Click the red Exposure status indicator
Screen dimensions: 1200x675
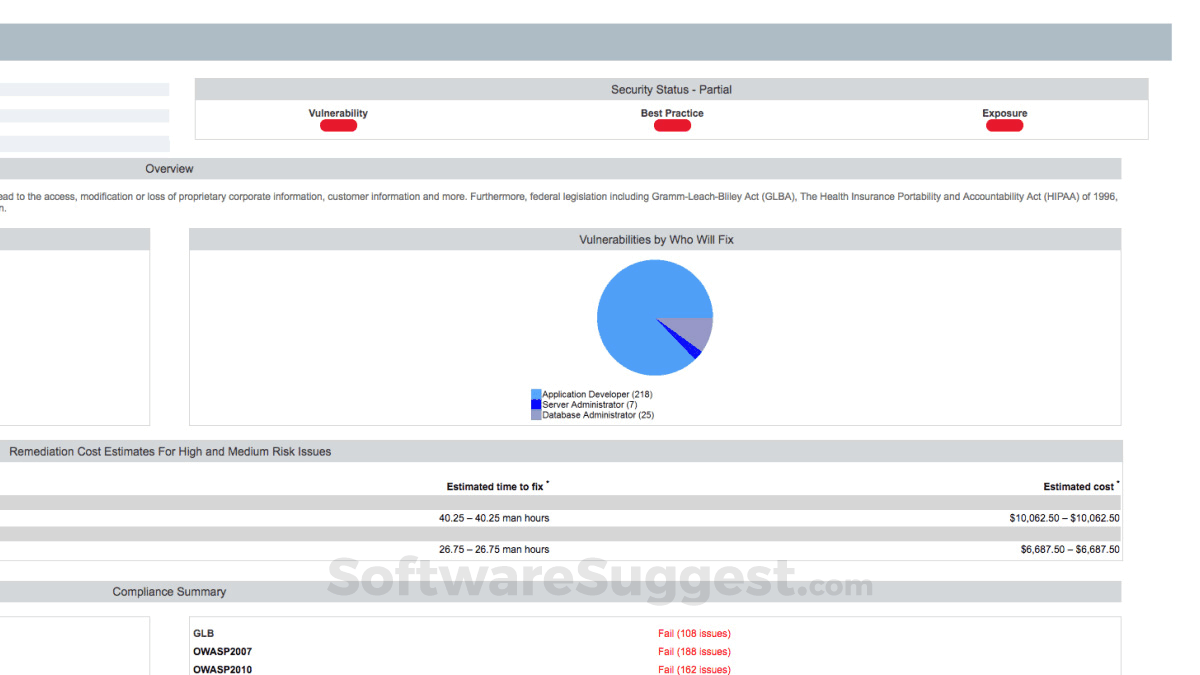click(1004, 124)
